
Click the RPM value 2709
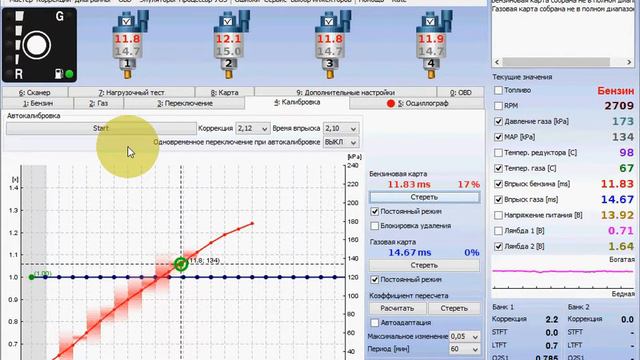pos(619,106)
